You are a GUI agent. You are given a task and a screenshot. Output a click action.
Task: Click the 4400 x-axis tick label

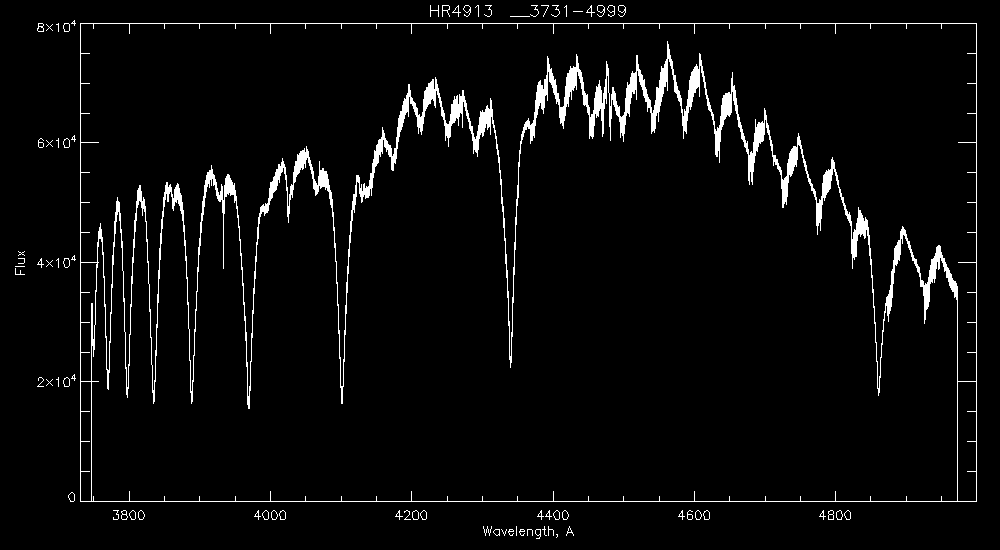click(x=553, y=515)
